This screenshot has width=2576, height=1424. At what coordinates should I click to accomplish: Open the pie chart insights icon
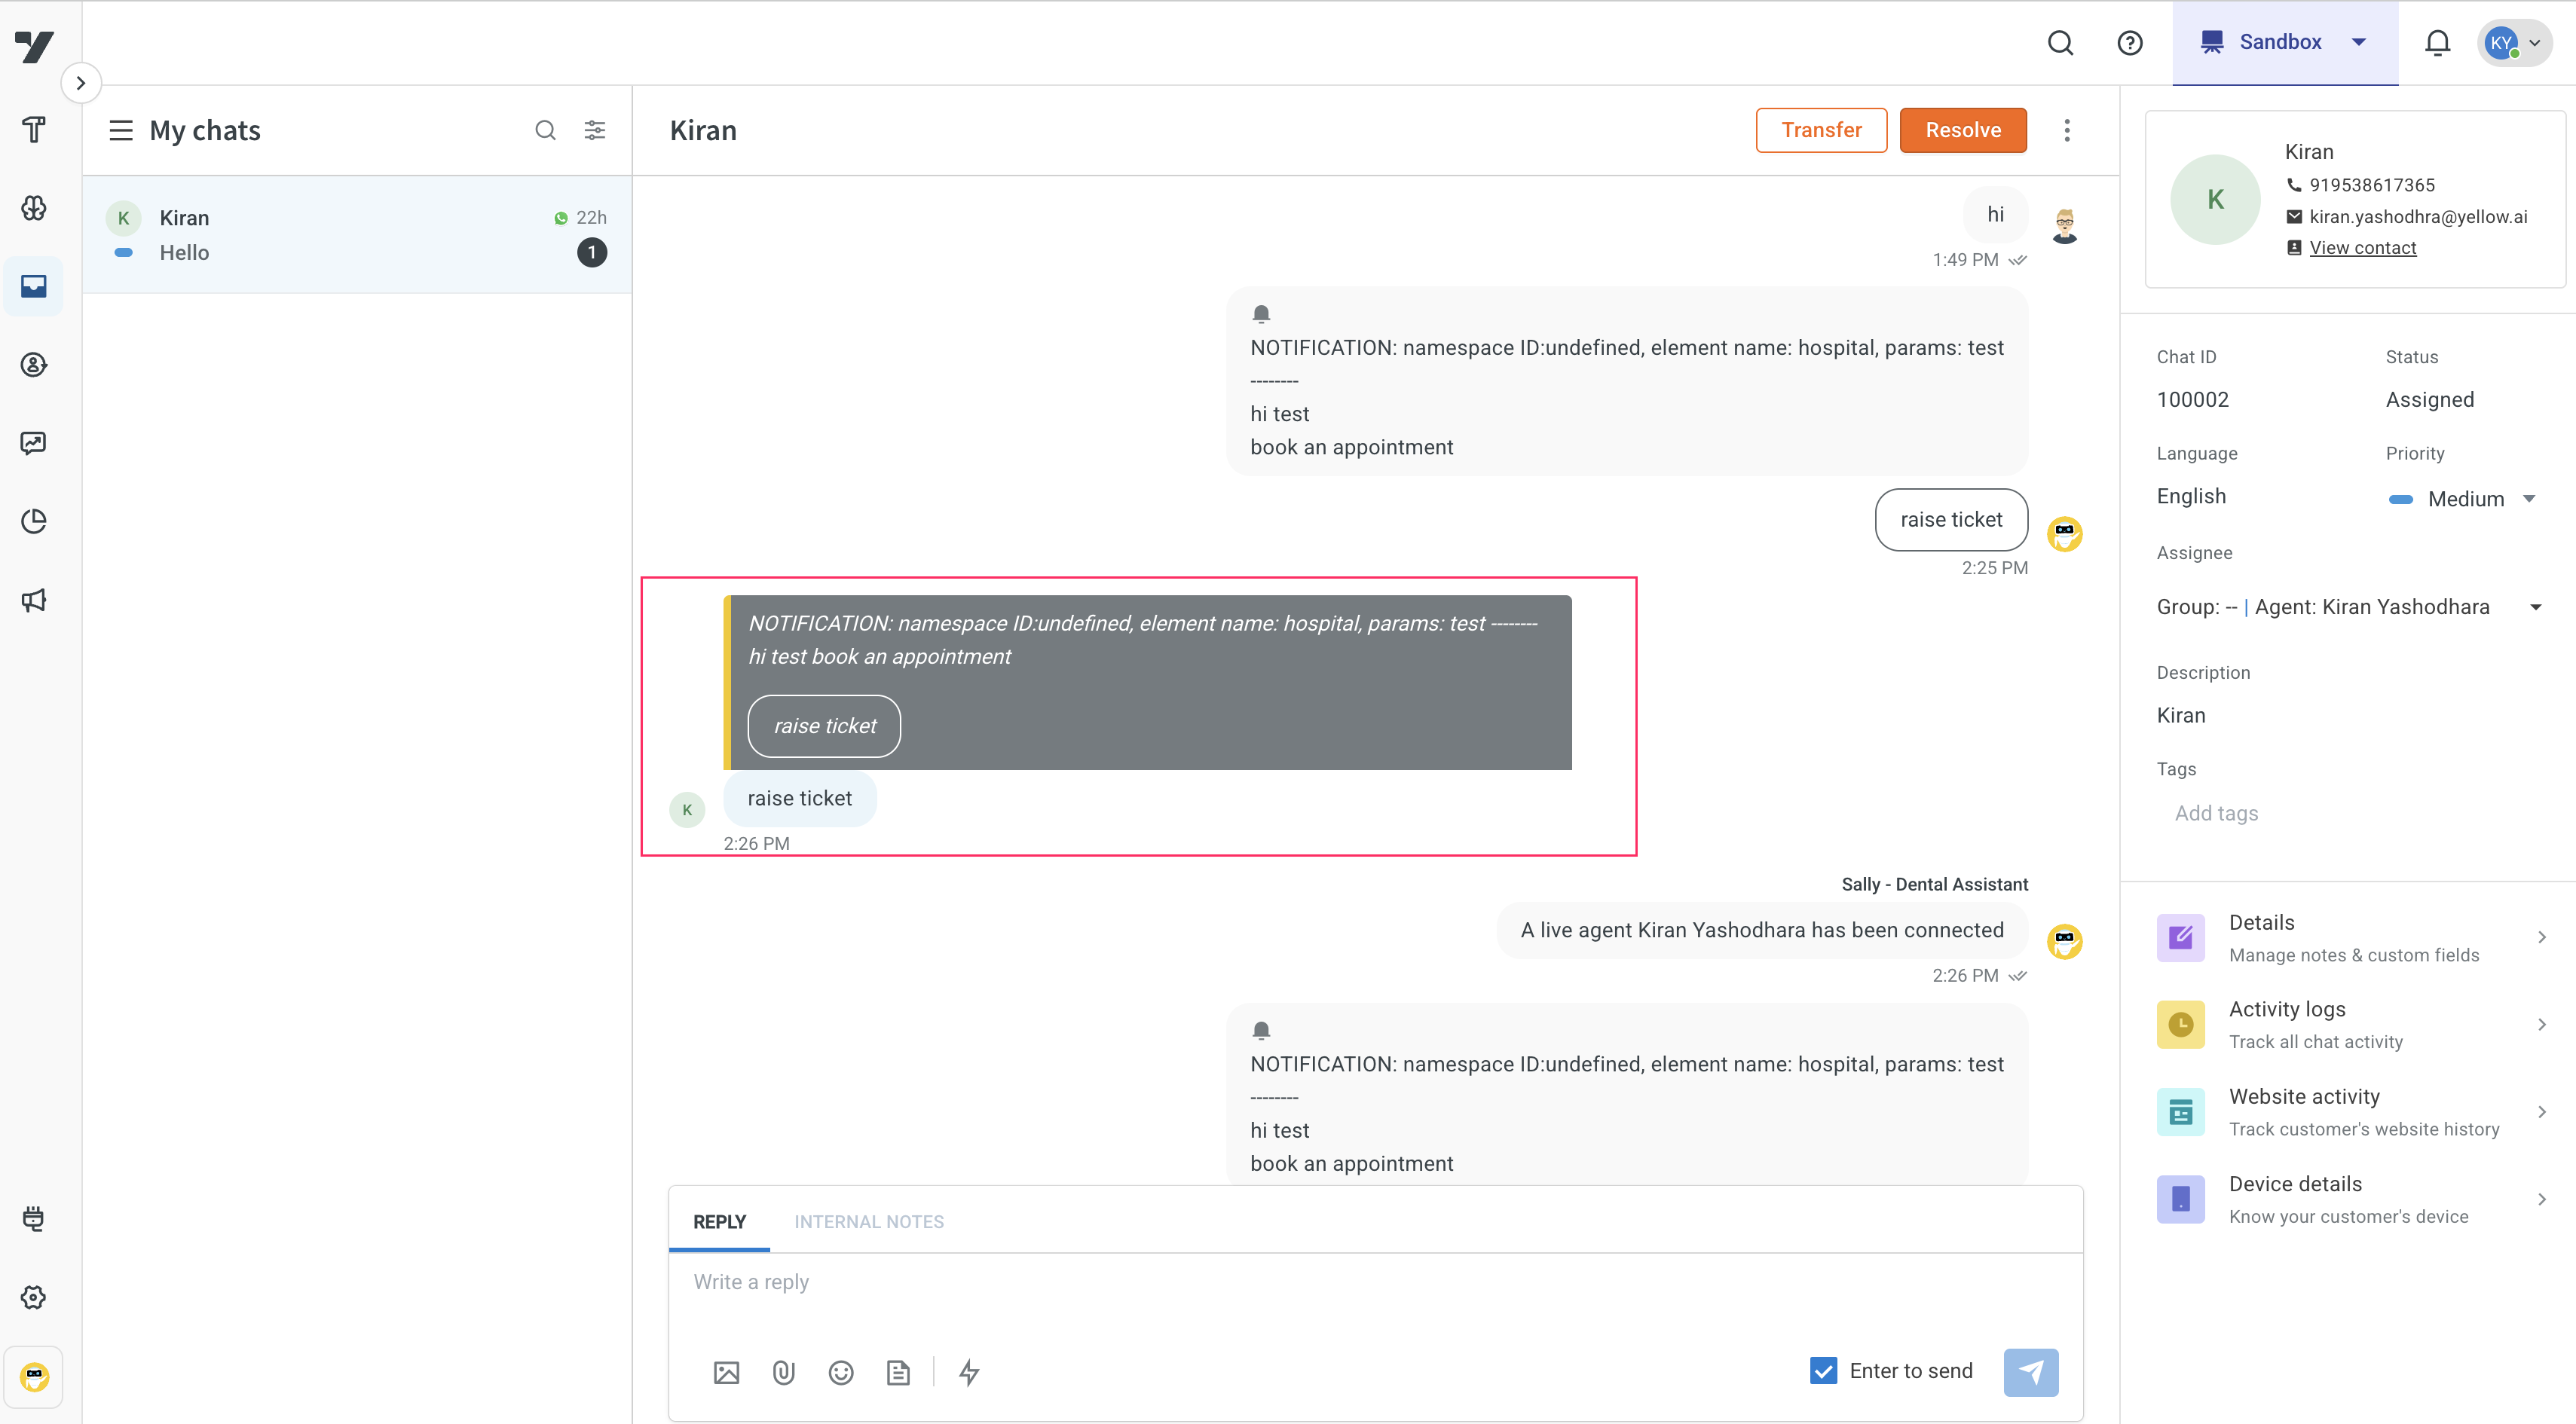(34, 521)
